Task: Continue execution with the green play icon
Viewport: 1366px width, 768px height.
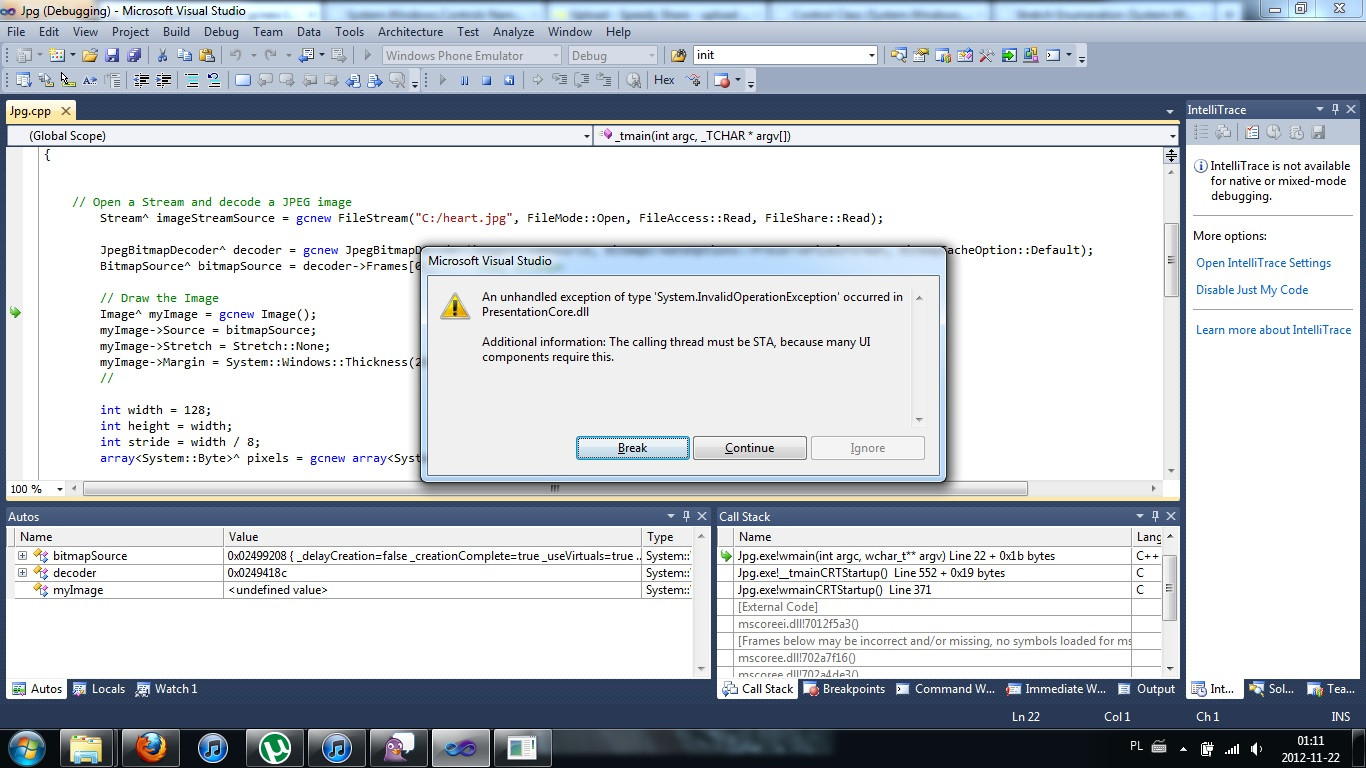Action: coord(443,80)
